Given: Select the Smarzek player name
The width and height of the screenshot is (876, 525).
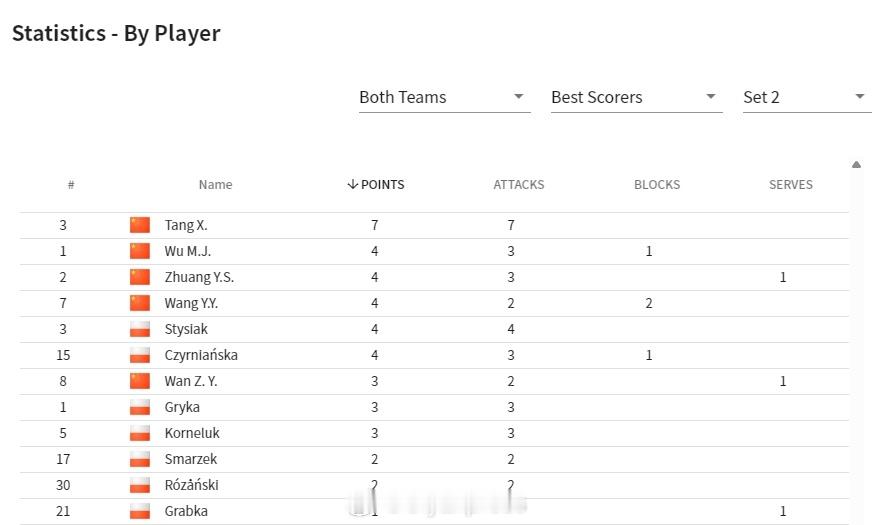Looking at the screenshot, I should (191, 459).
